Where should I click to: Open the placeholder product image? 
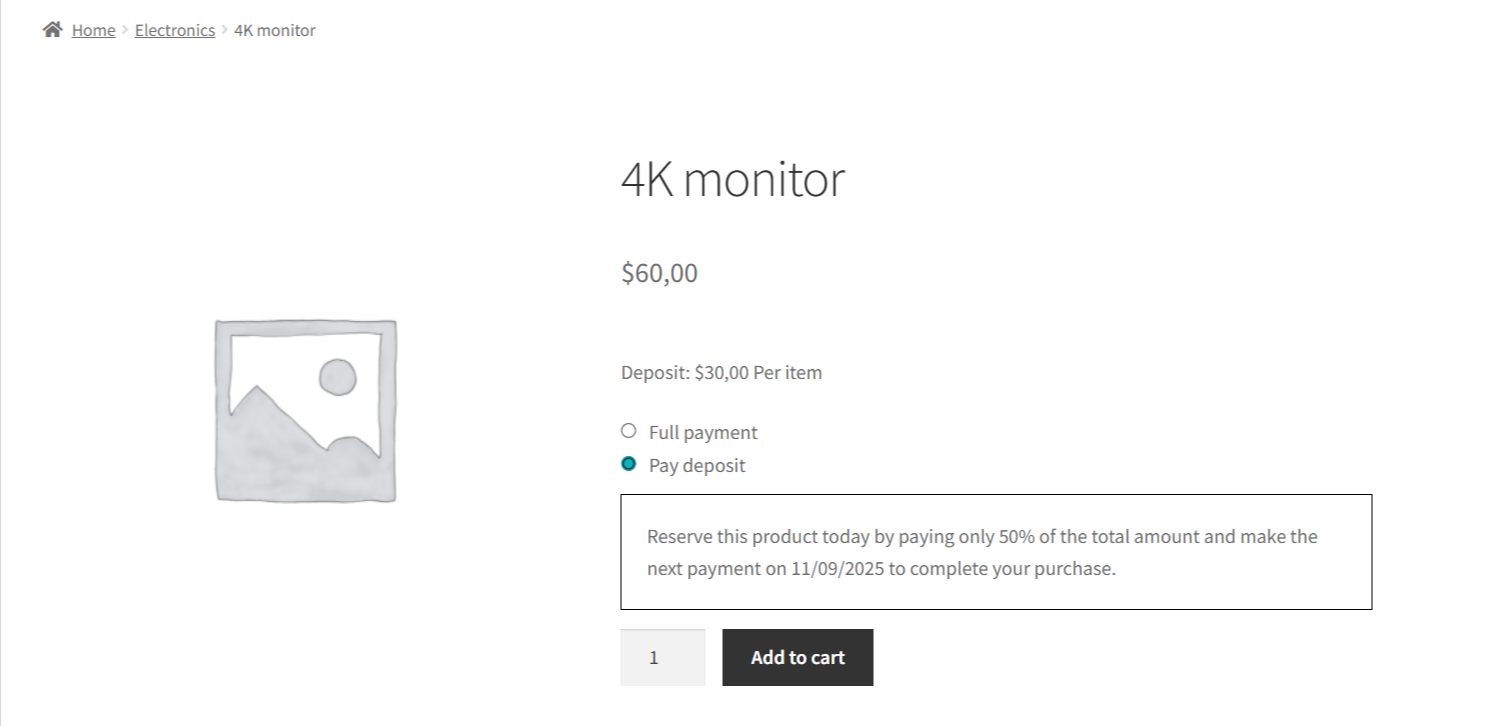coord(305,410)
